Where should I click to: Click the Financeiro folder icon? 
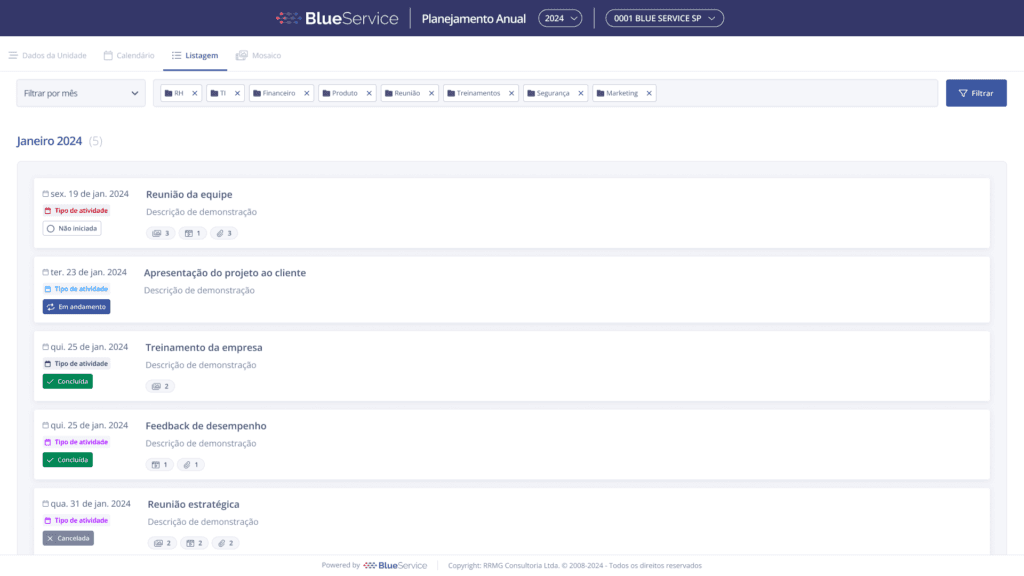click(257, 93)
